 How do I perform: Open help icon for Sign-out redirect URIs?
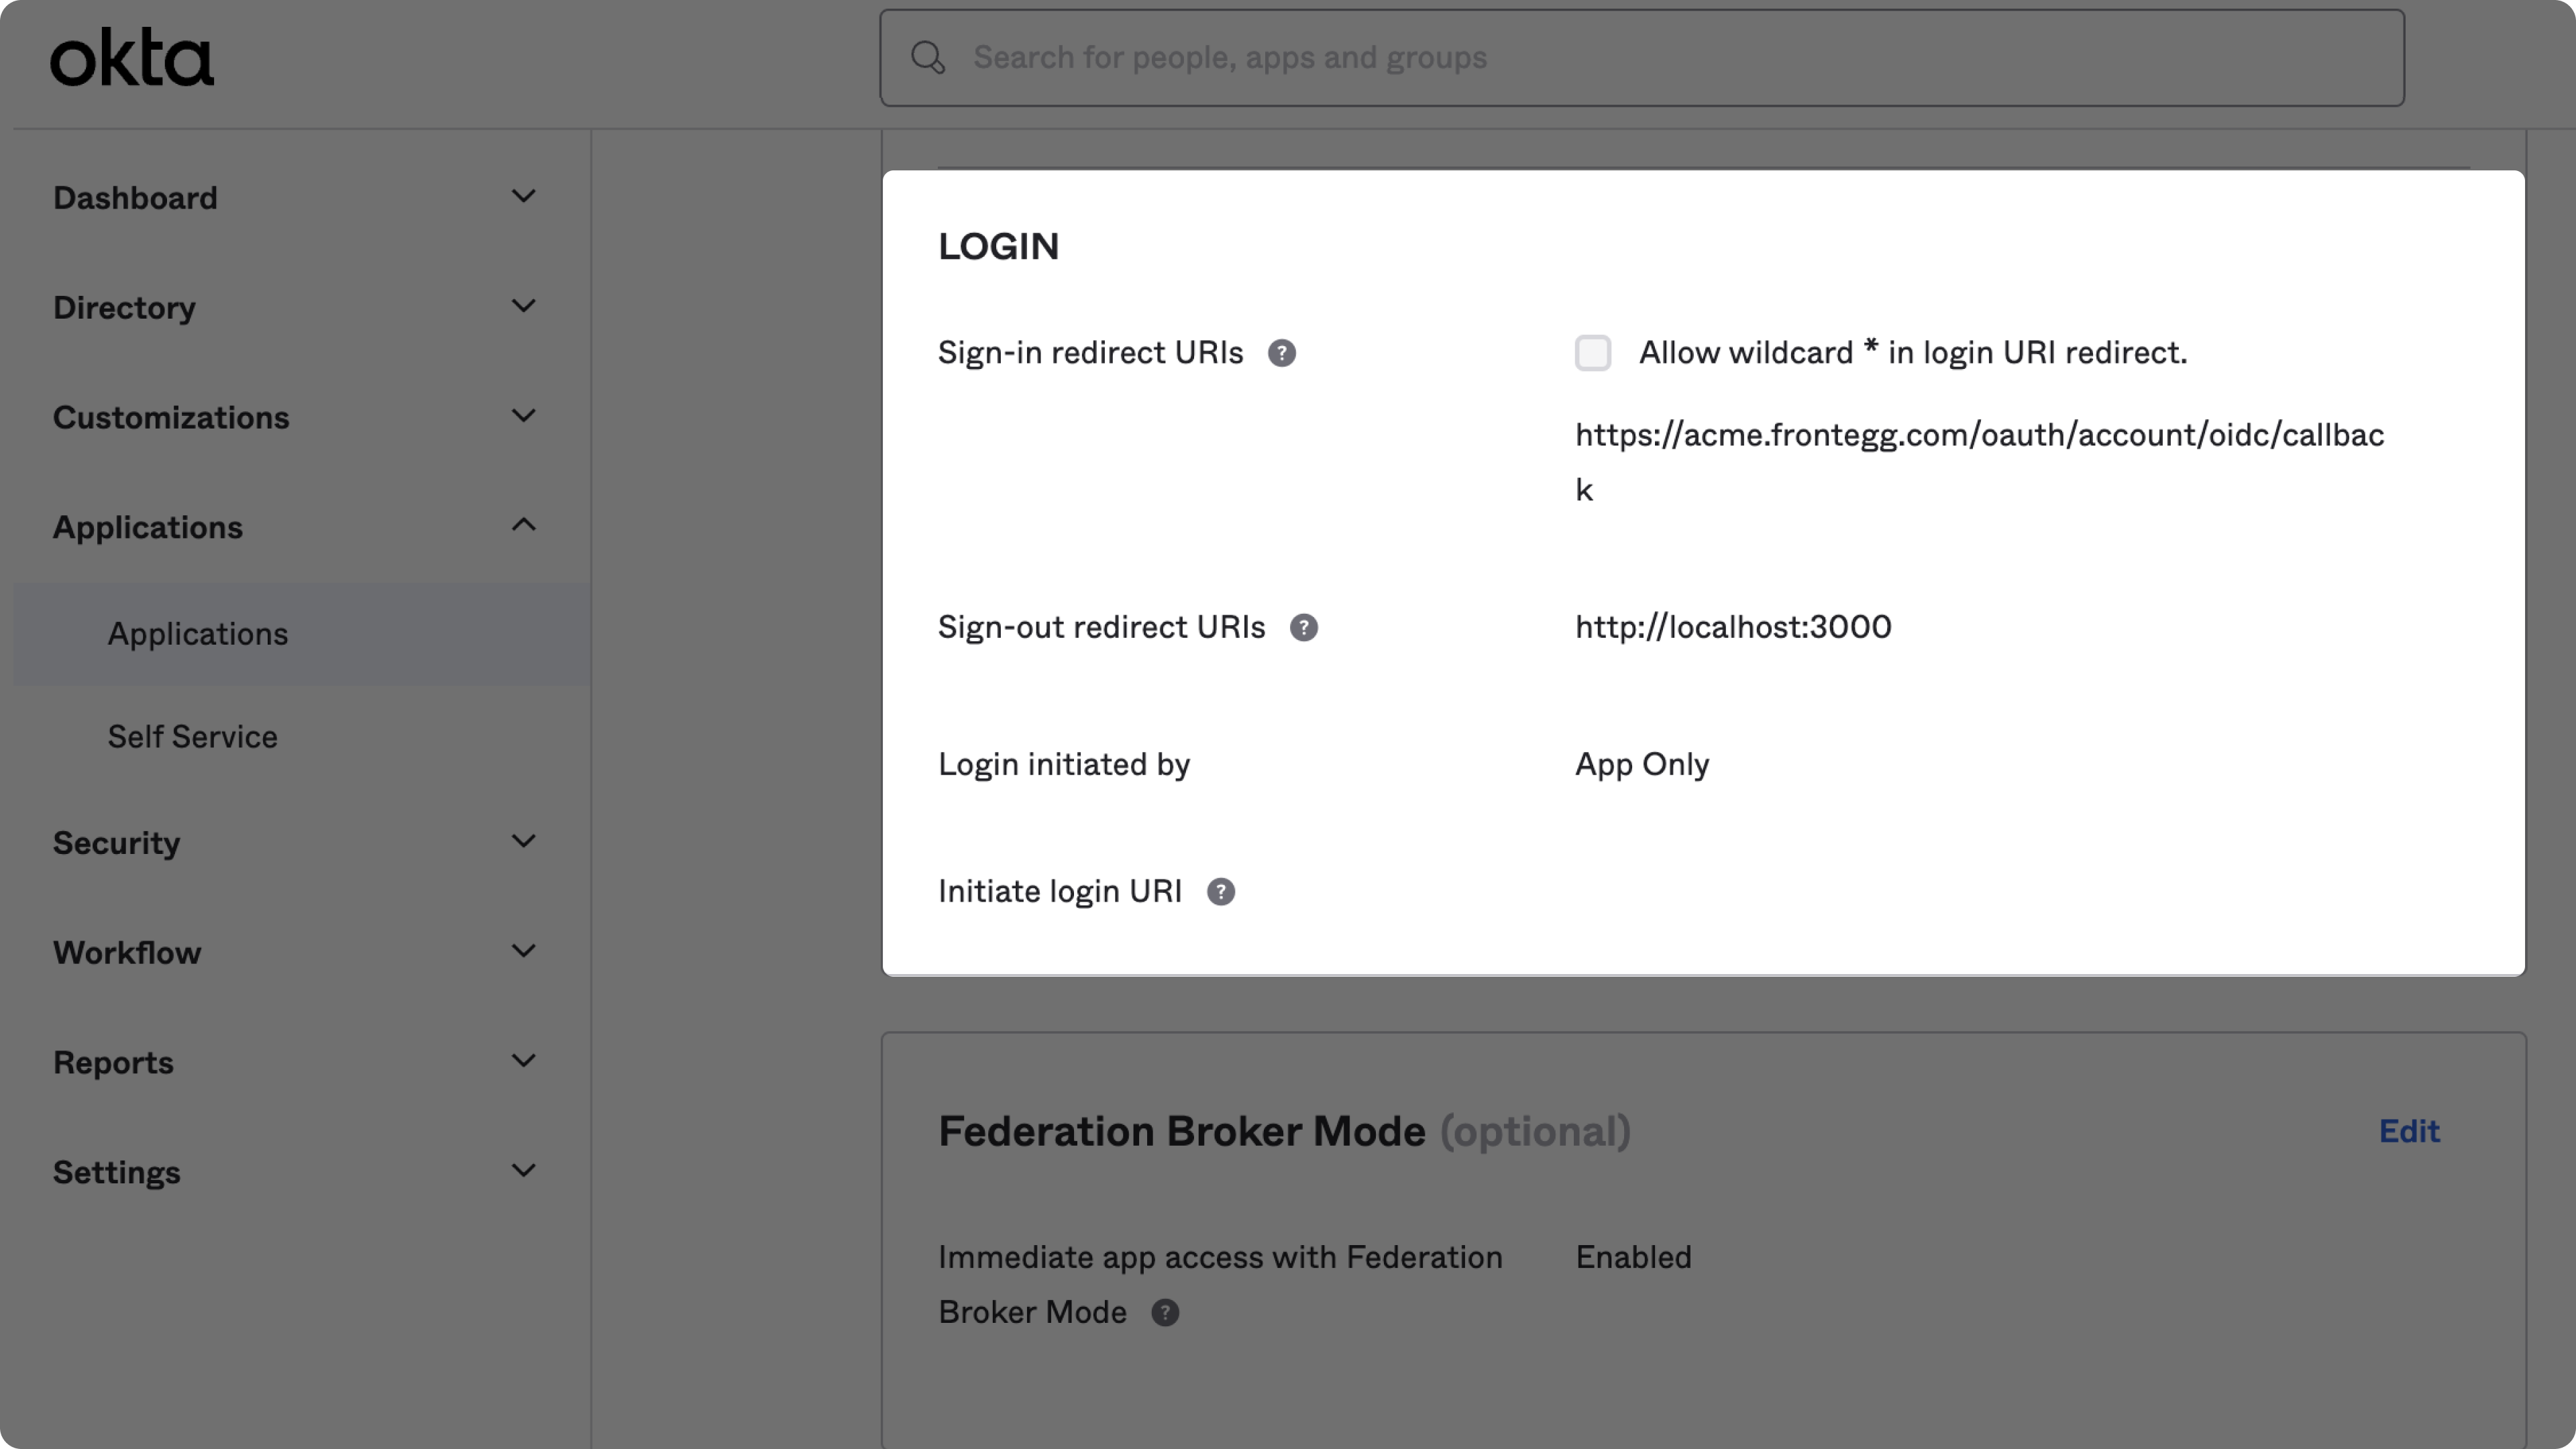(1303, 628)
